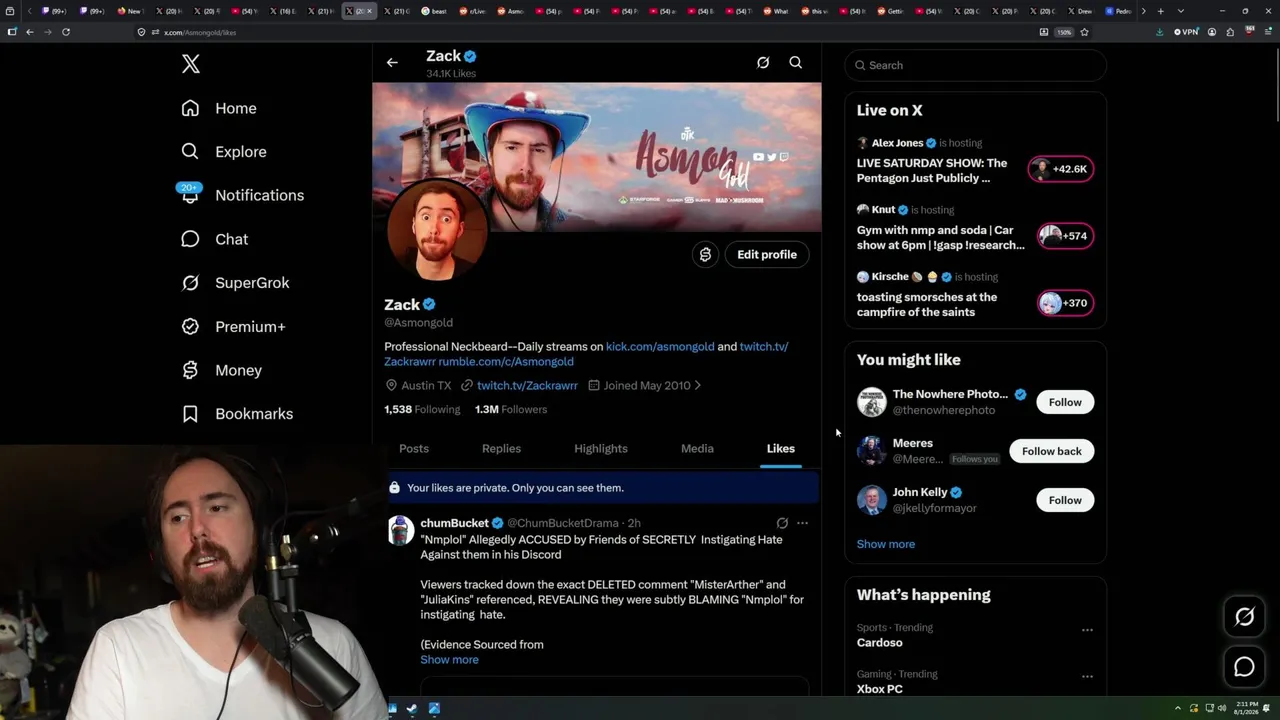Viewport: 1280px width, 720px height.
Task: Switch to the Posts tab
Action: [x=414, y=449]
